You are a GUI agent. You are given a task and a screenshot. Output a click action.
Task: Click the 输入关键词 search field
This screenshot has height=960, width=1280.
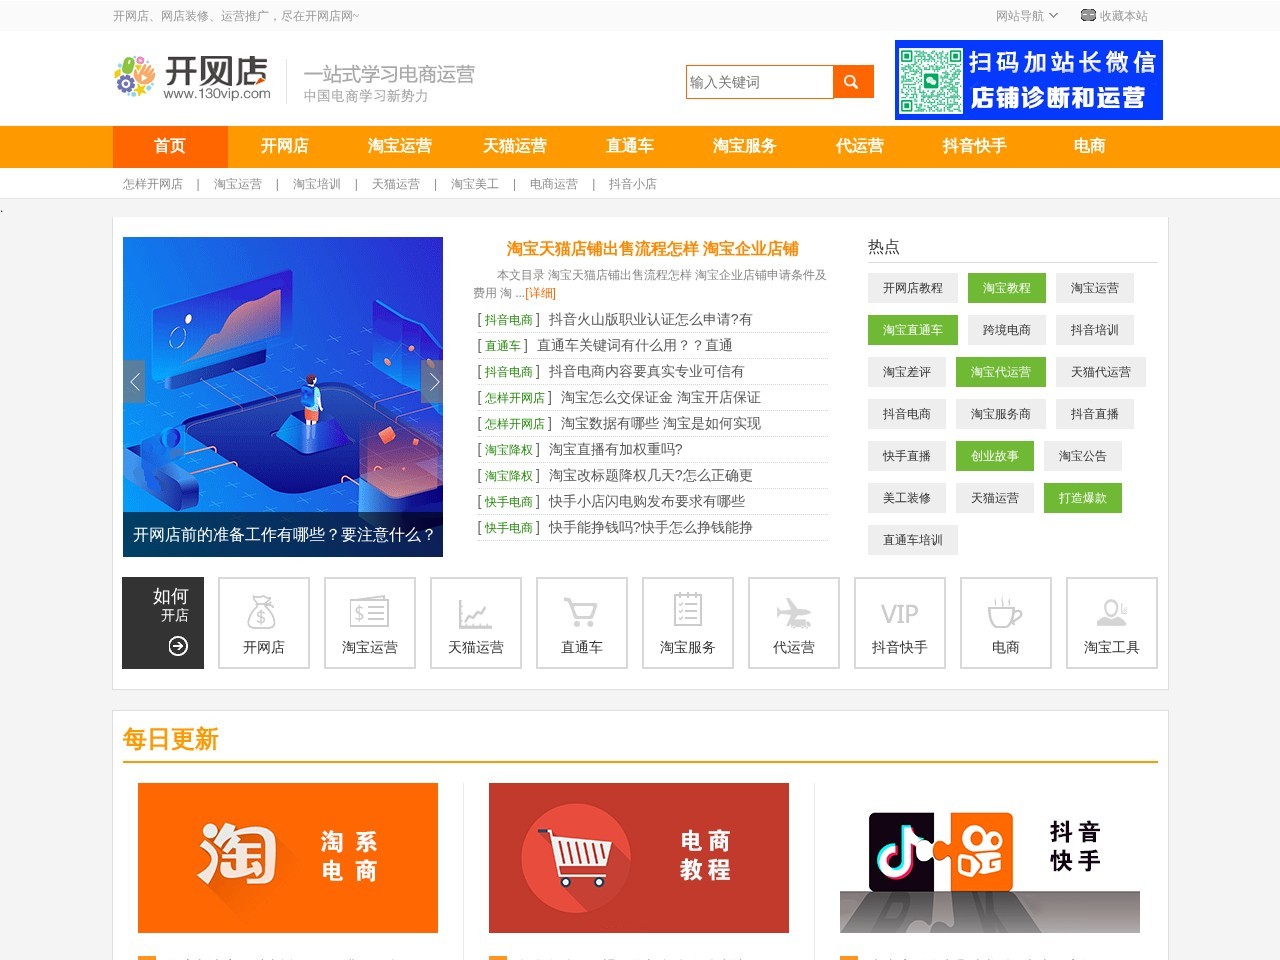[760, 82]
